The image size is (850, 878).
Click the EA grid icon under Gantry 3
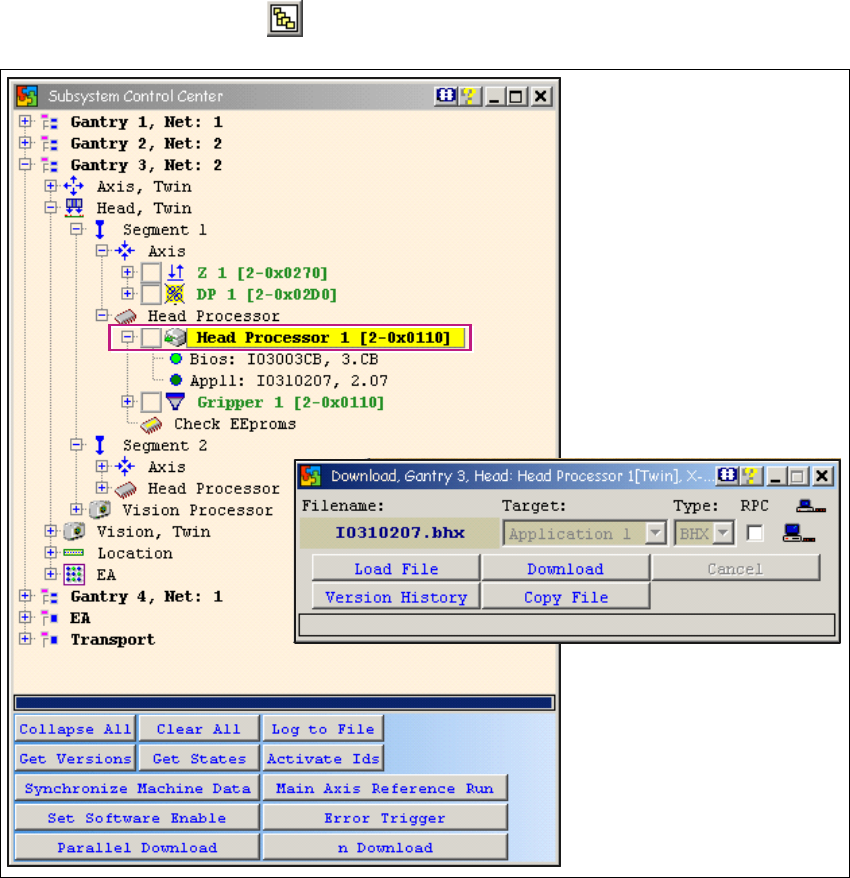(74, 575)
